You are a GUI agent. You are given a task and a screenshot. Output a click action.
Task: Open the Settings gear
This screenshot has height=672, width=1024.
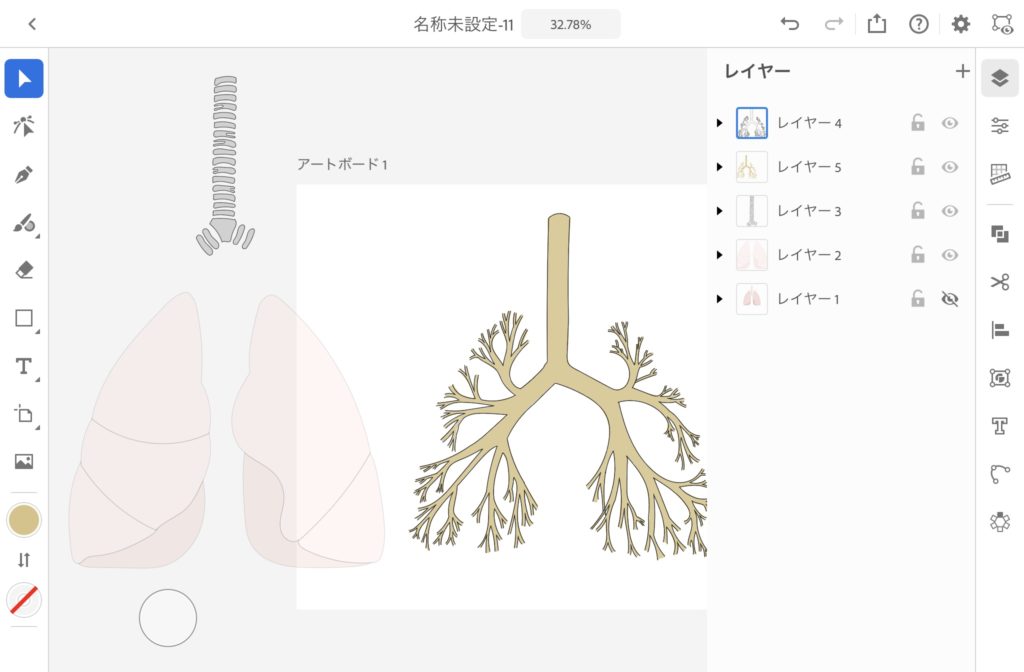(x=961, y=24)
